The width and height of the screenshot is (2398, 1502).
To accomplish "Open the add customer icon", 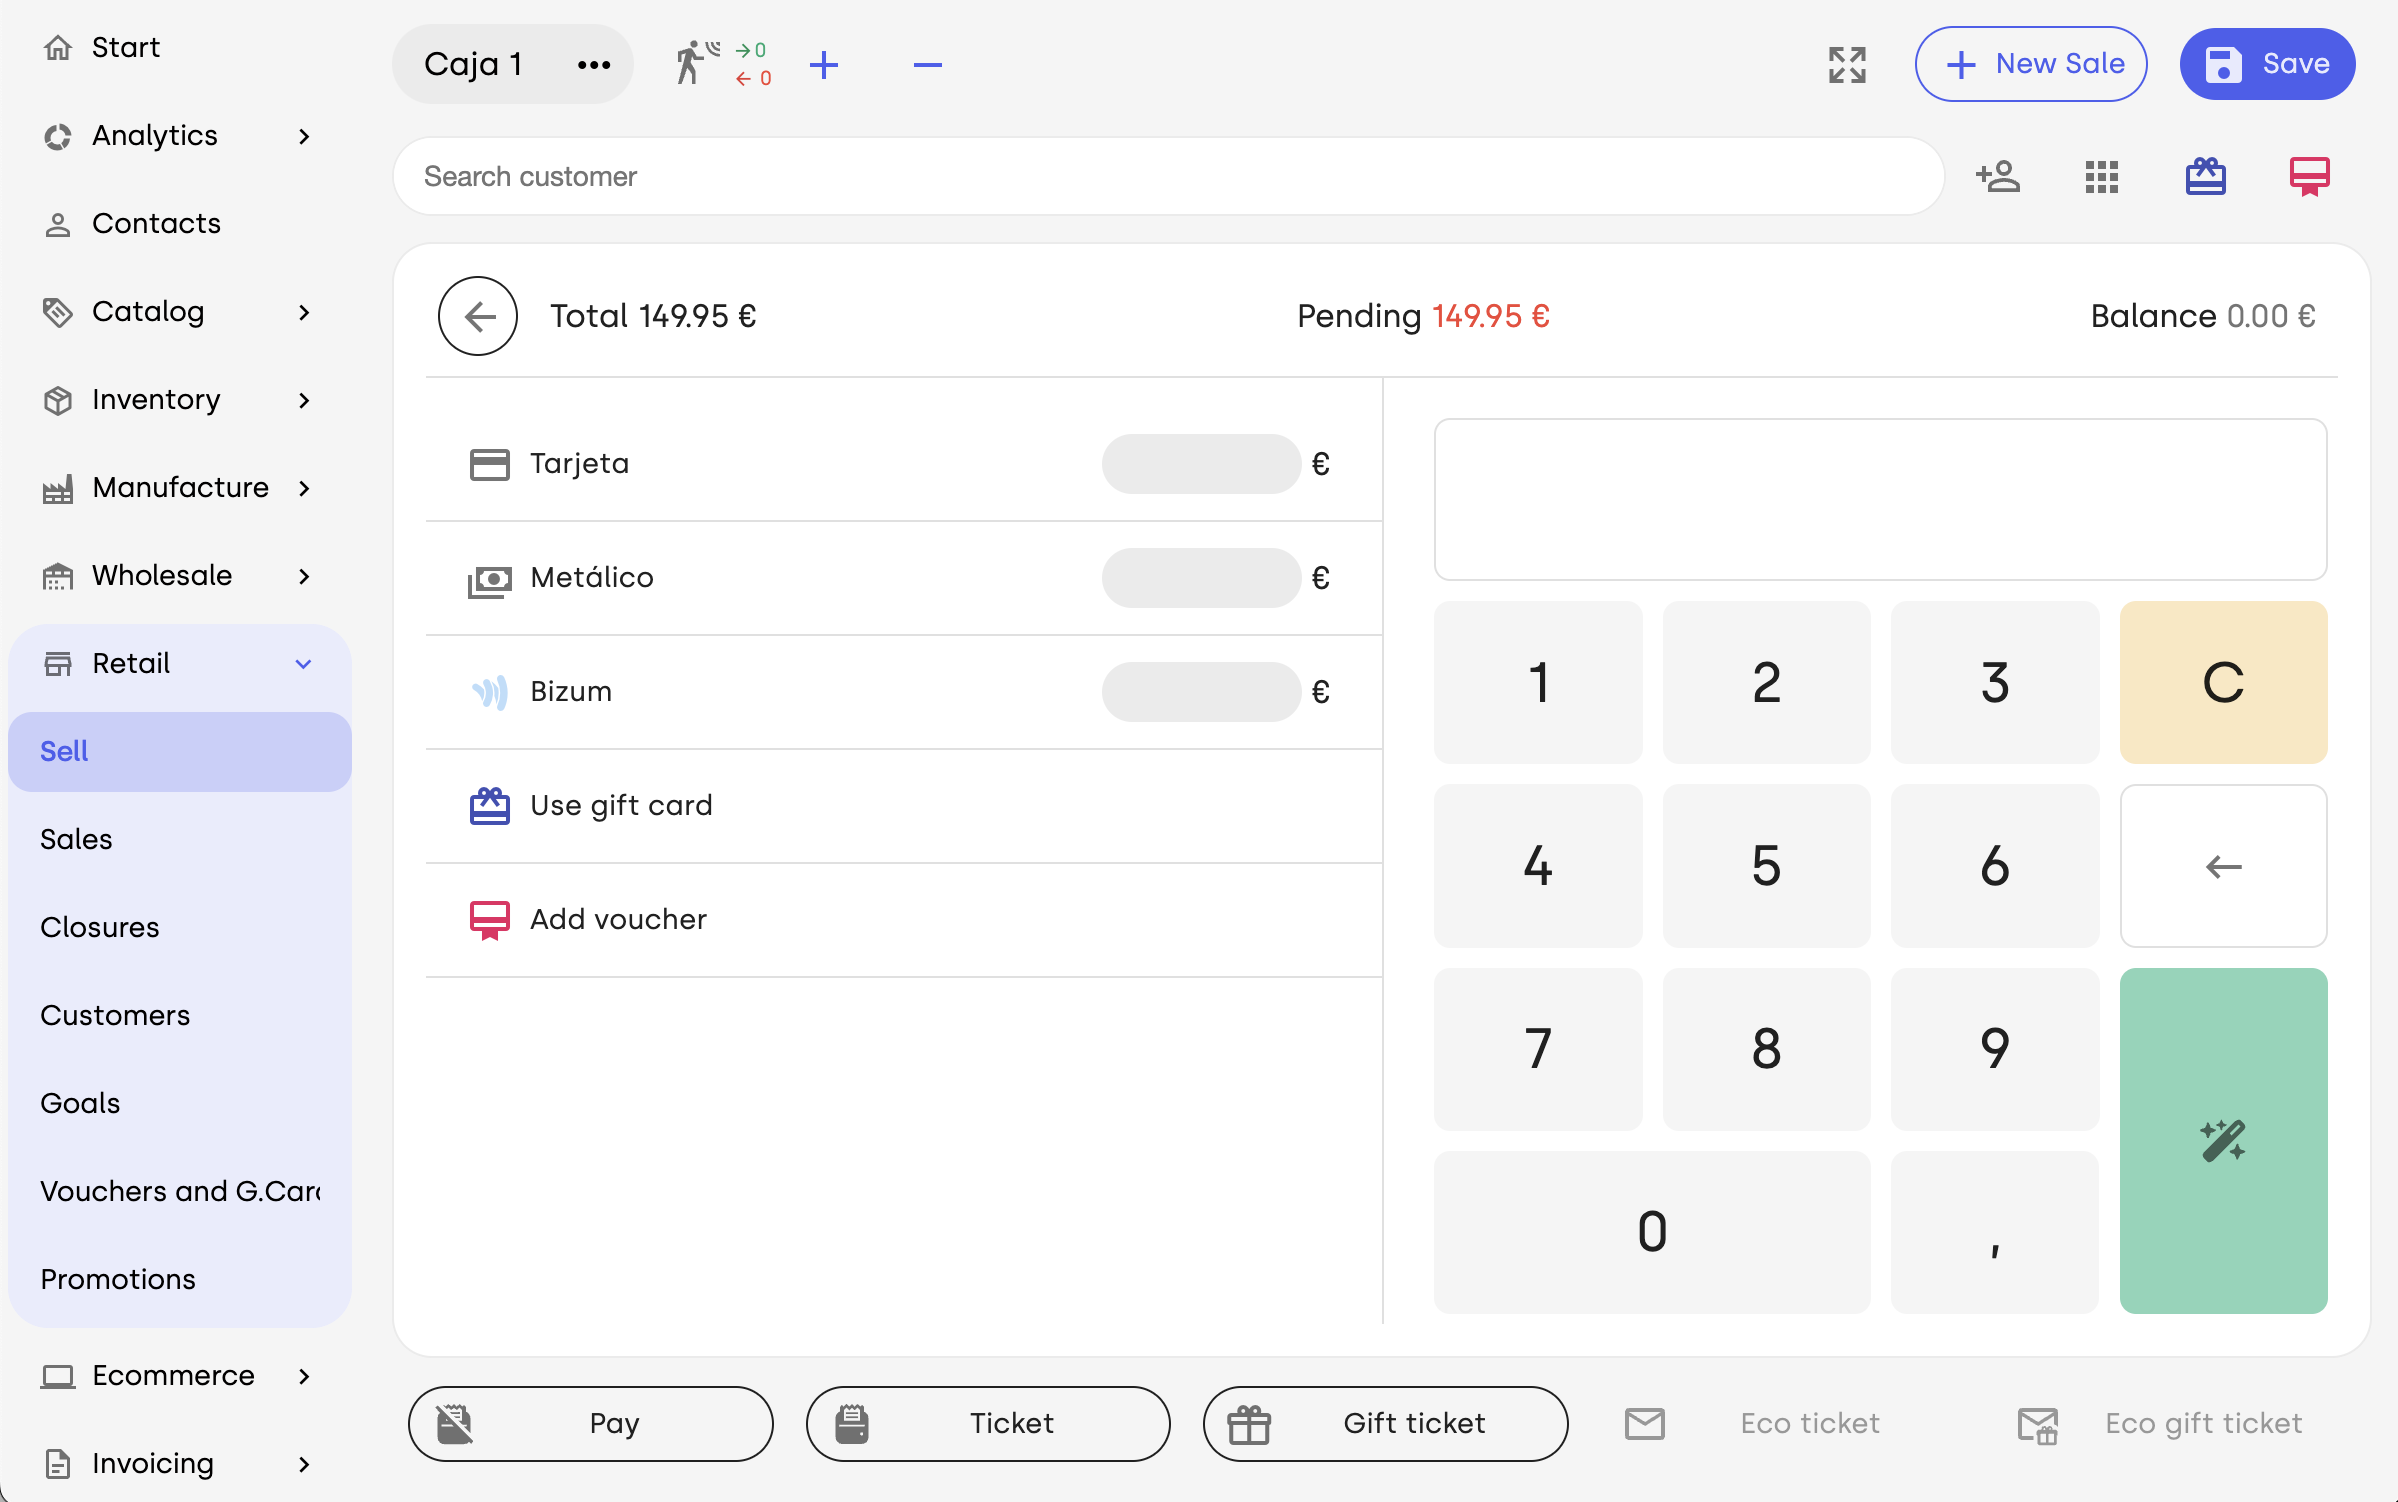I will point(1998,177).
